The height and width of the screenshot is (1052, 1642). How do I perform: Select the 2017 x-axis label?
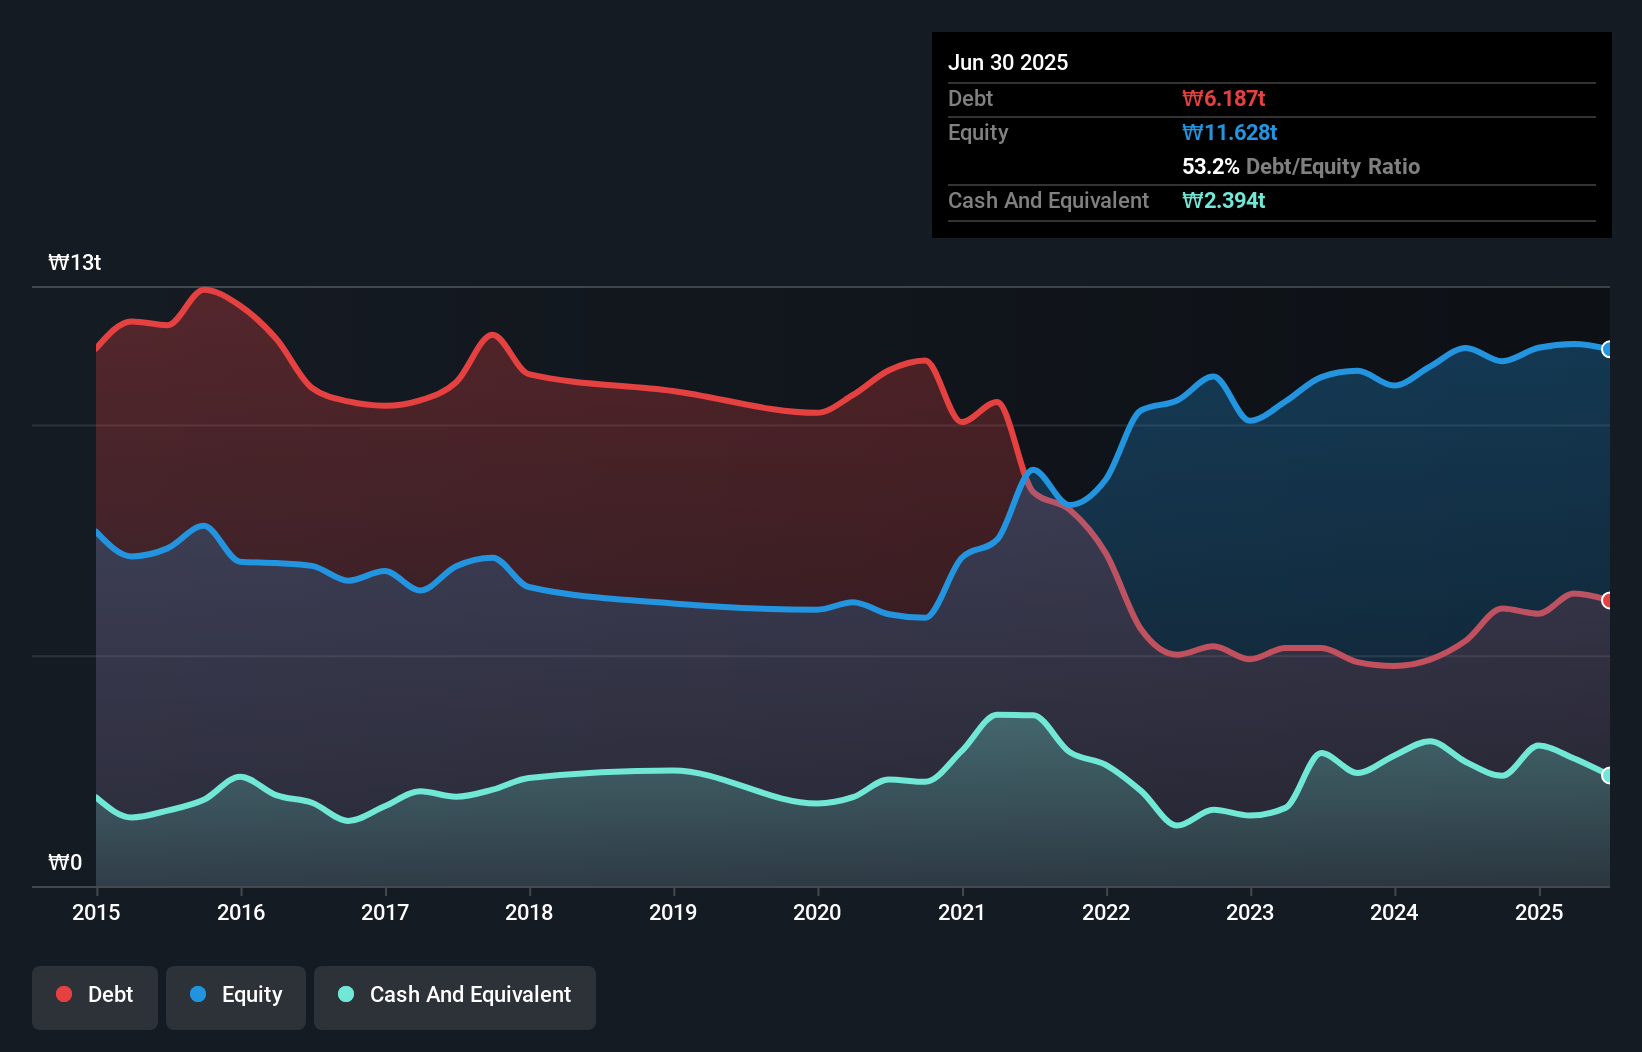(385, 912)
